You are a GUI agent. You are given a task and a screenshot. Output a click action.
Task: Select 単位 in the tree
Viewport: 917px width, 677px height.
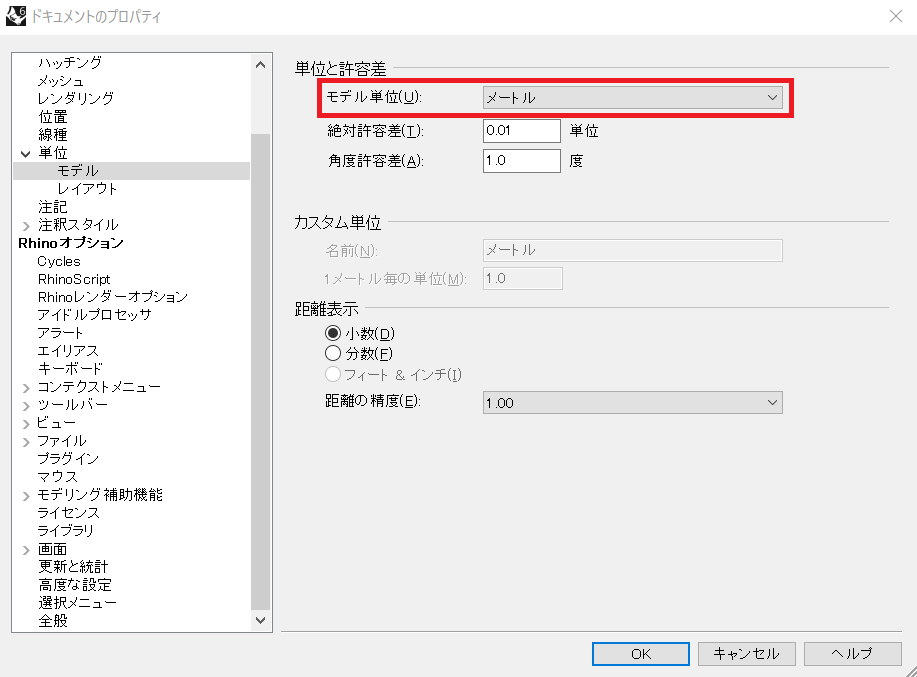coord(53,153)
